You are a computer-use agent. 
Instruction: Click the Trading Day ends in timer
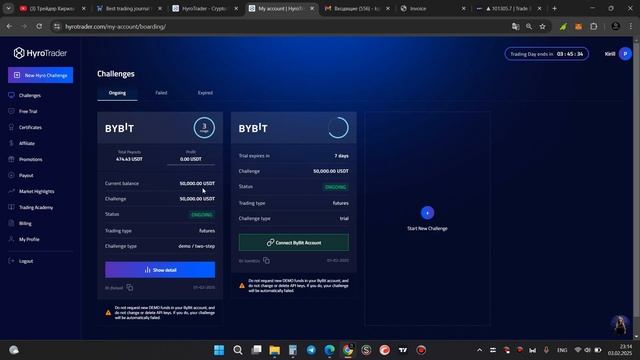point(547,54)
